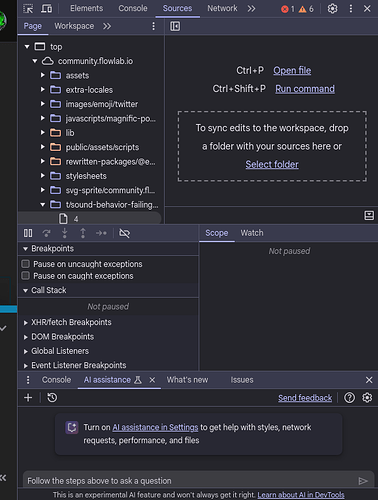This screenshot has width=378, height=500.
Task: Open the Network tab
Action: coord(222,8)
